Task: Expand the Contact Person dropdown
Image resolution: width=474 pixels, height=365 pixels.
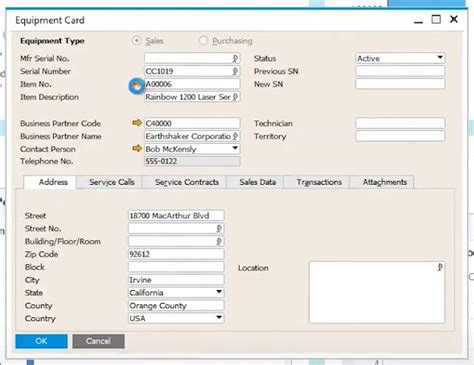Action: [235, 148]
